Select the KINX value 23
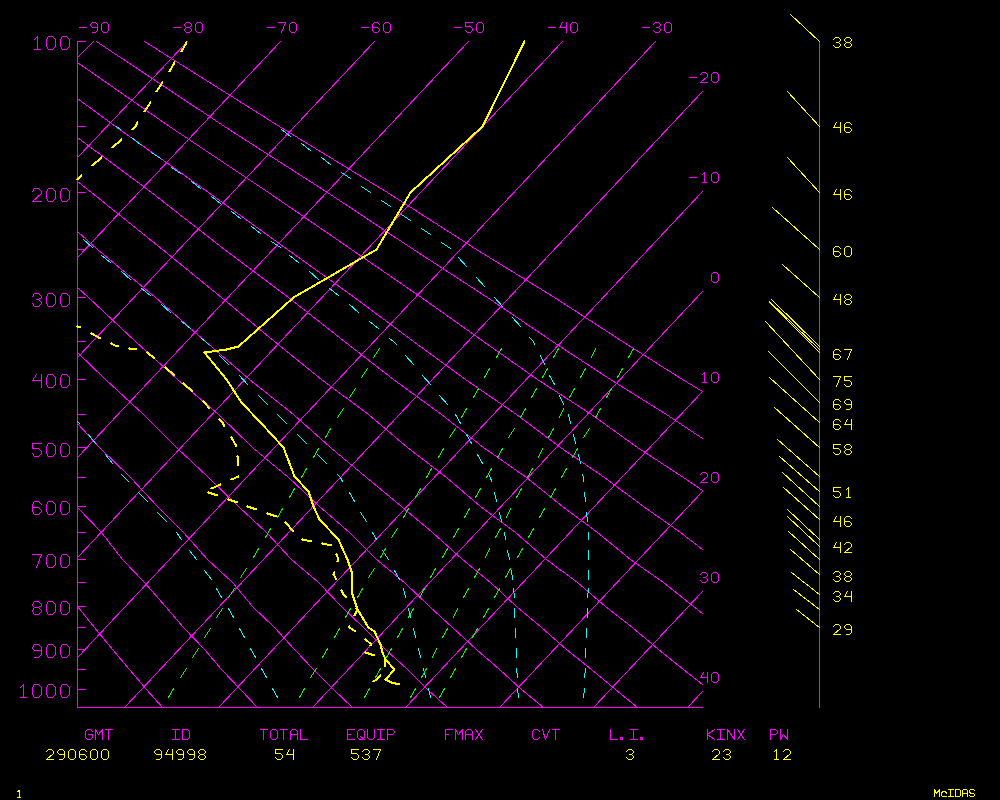Viewport: 1000px width, 800px height. click(x=721, y=755)
